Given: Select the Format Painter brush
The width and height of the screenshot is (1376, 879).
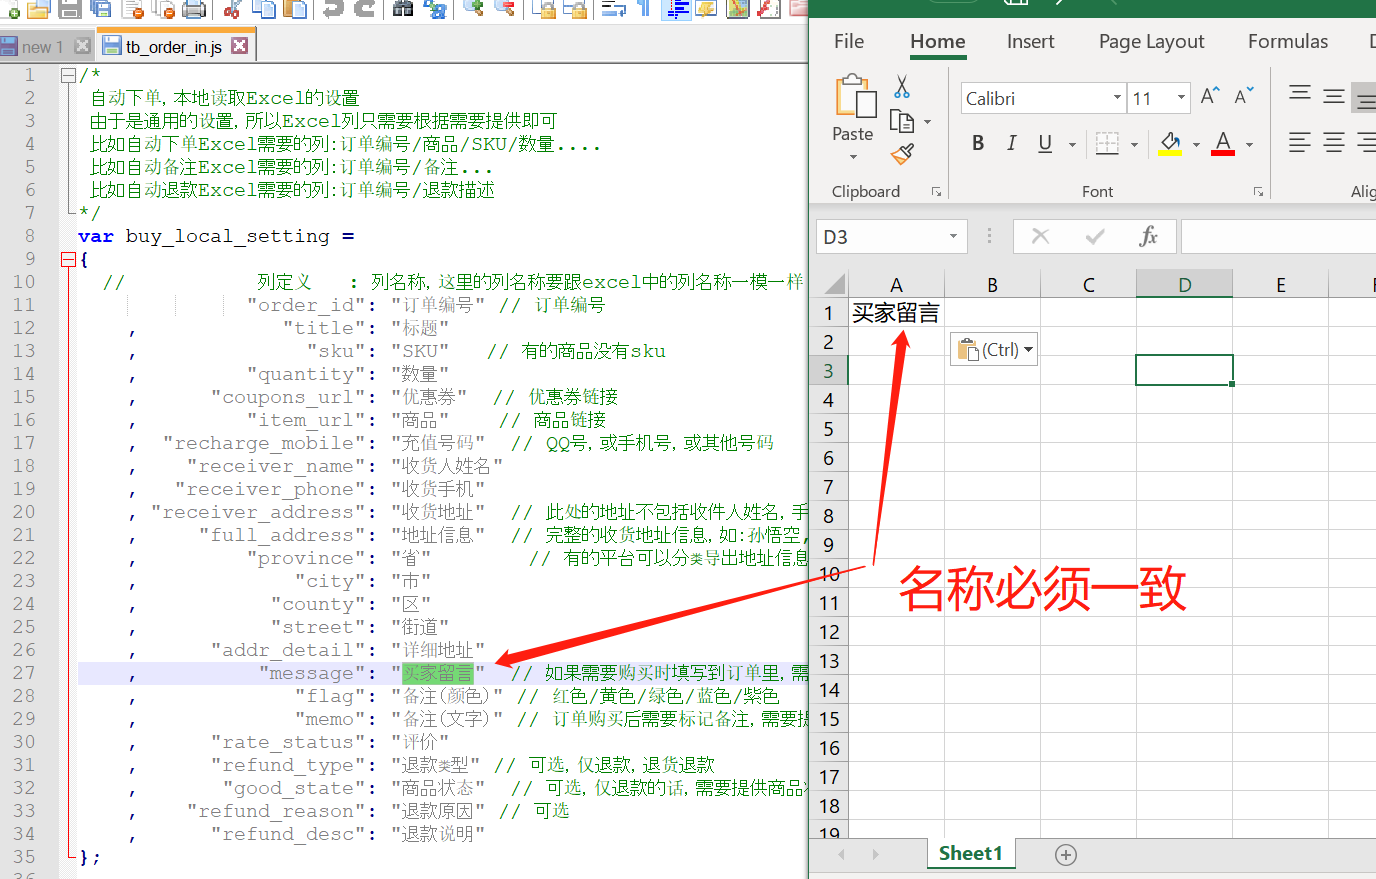Looking at the screenshot, I should (x=902, y=154).
